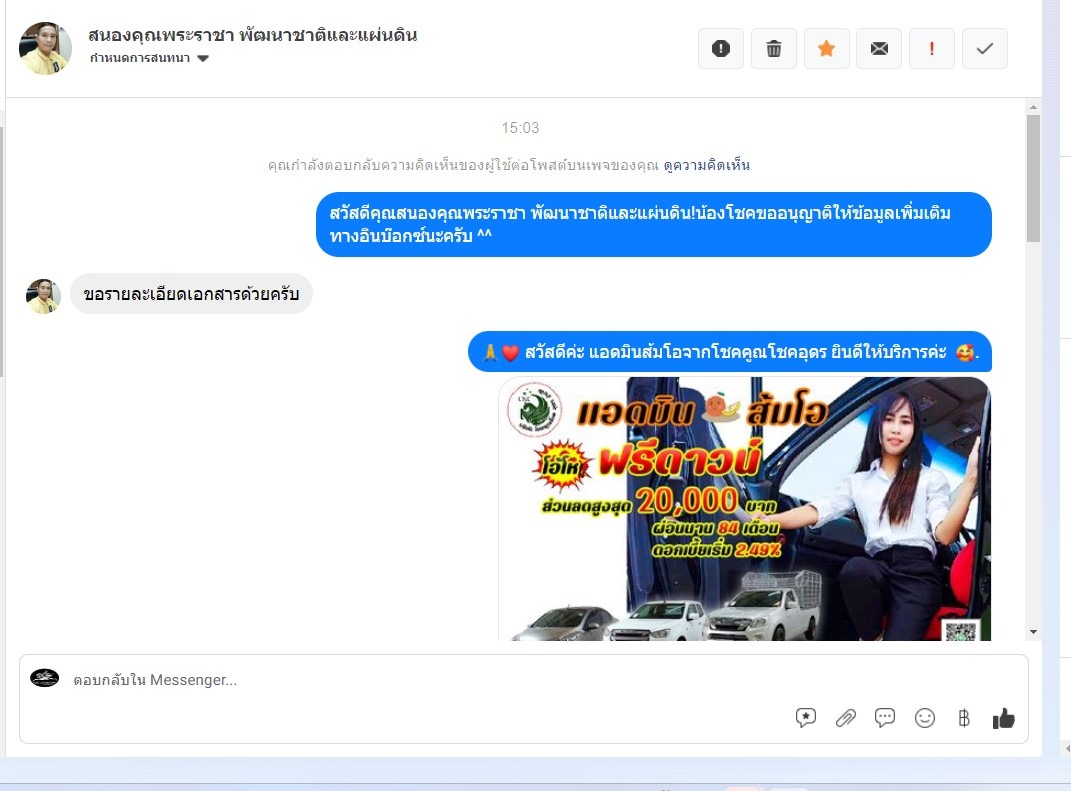Image resolution: width=1071 pixels, height=791 pixels.
Task: Click the ตอบกลับใน Messenger reply field
Action: (x=523, y=699)
